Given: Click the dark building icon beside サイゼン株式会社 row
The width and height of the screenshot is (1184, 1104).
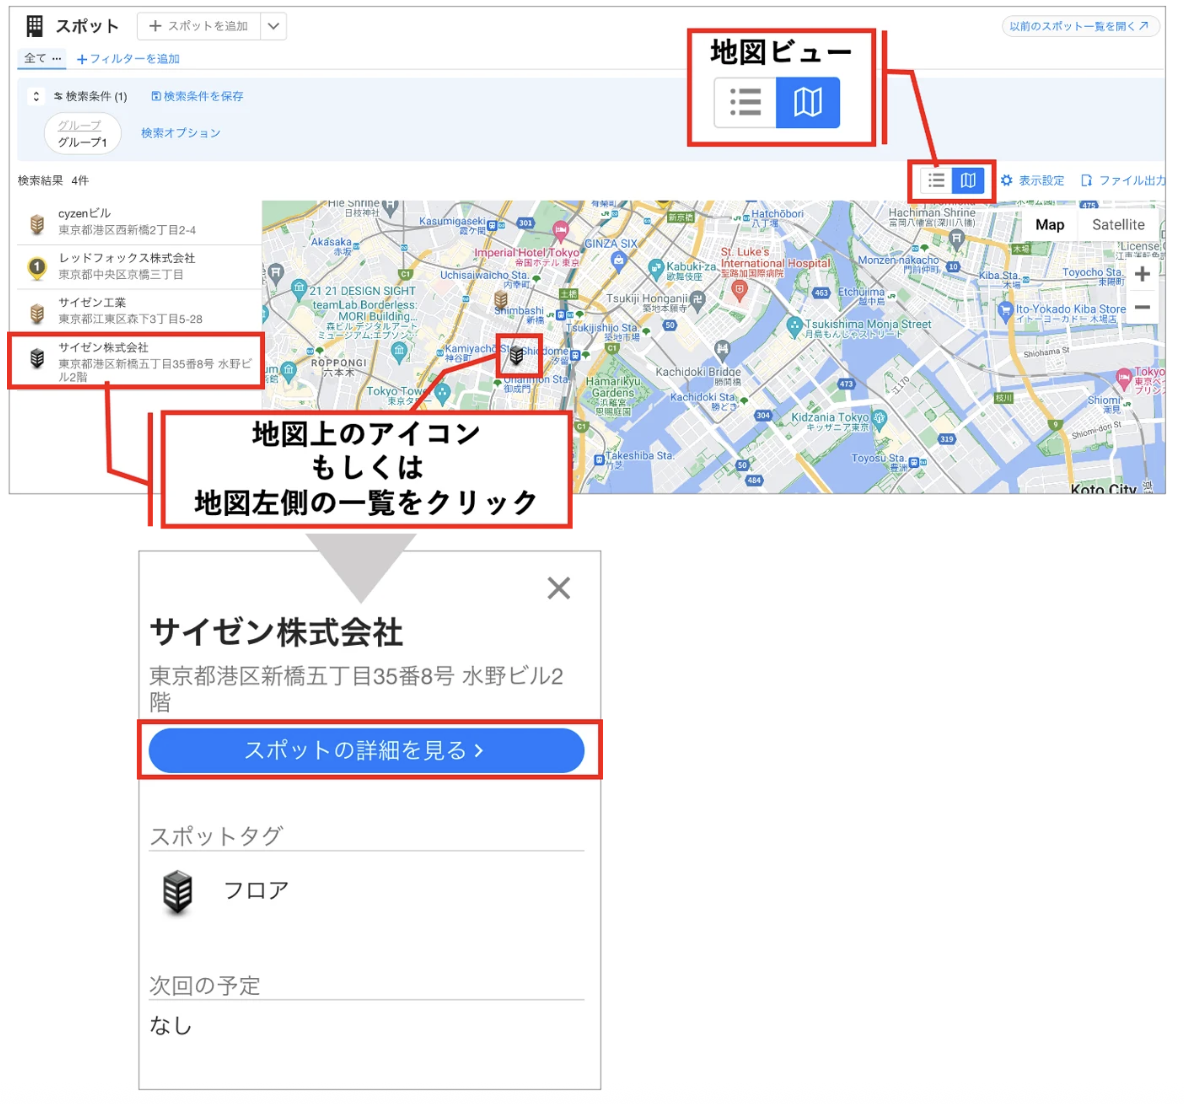Looking at the screenshot, I should pyautogui.click(x=36, y=358).
